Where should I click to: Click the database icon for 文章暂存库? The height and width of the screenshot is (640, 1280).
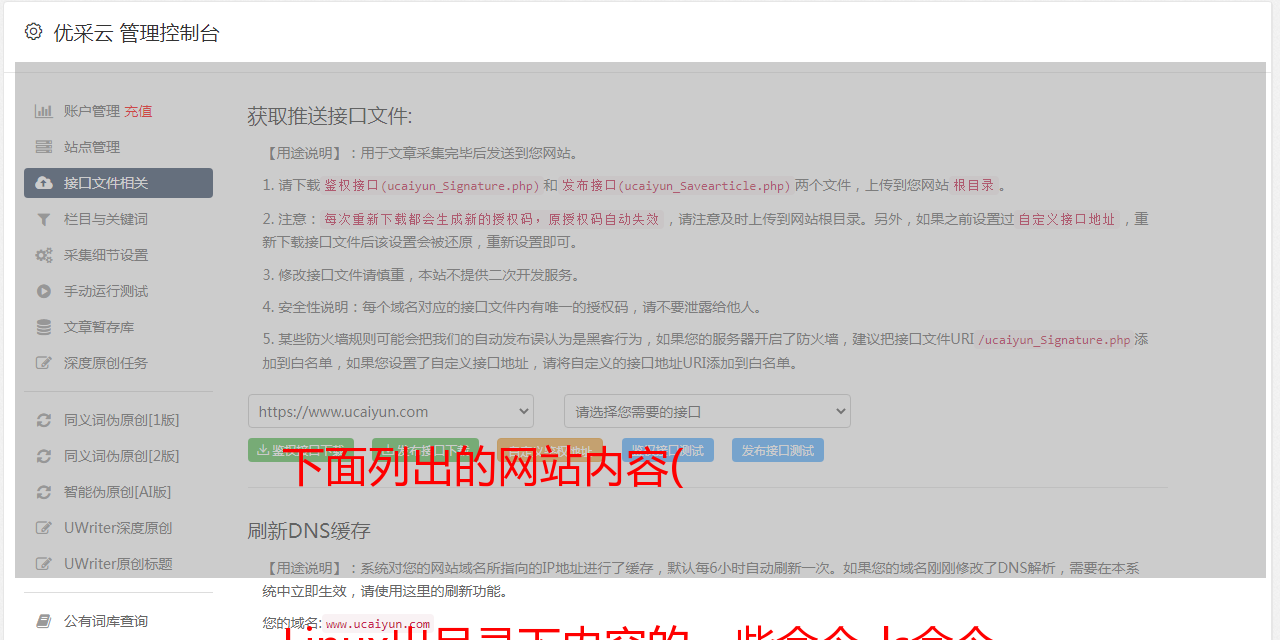(44, 327)
